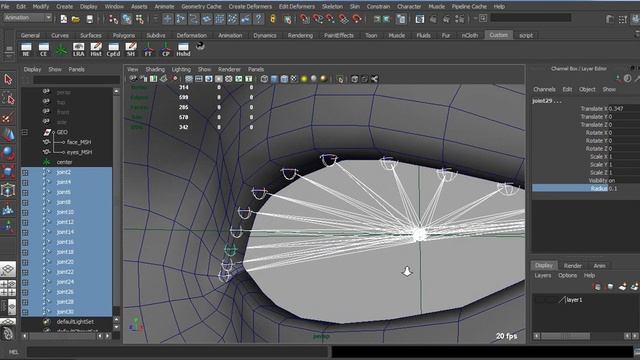This screenshot has height=360, width=640.
Task: Toggle the Textured display icon in the viewport toolbar
Action: (294, 79)
